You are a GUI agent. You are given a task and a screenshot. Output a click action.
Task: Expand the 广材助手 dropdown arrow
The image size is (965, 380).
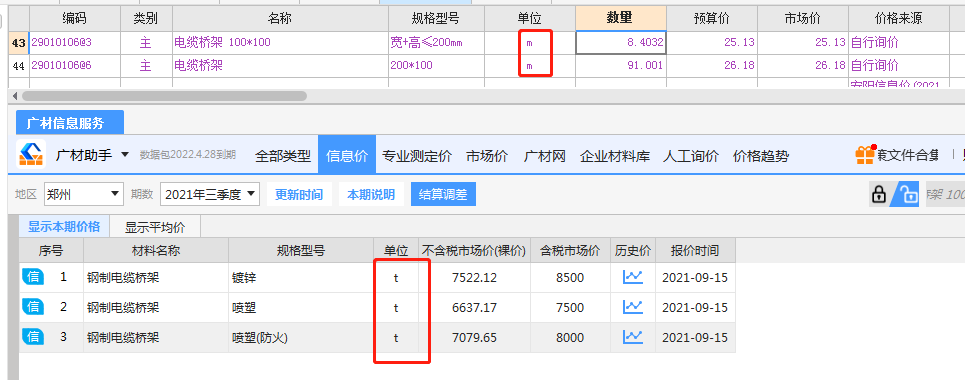click(125, 154)
